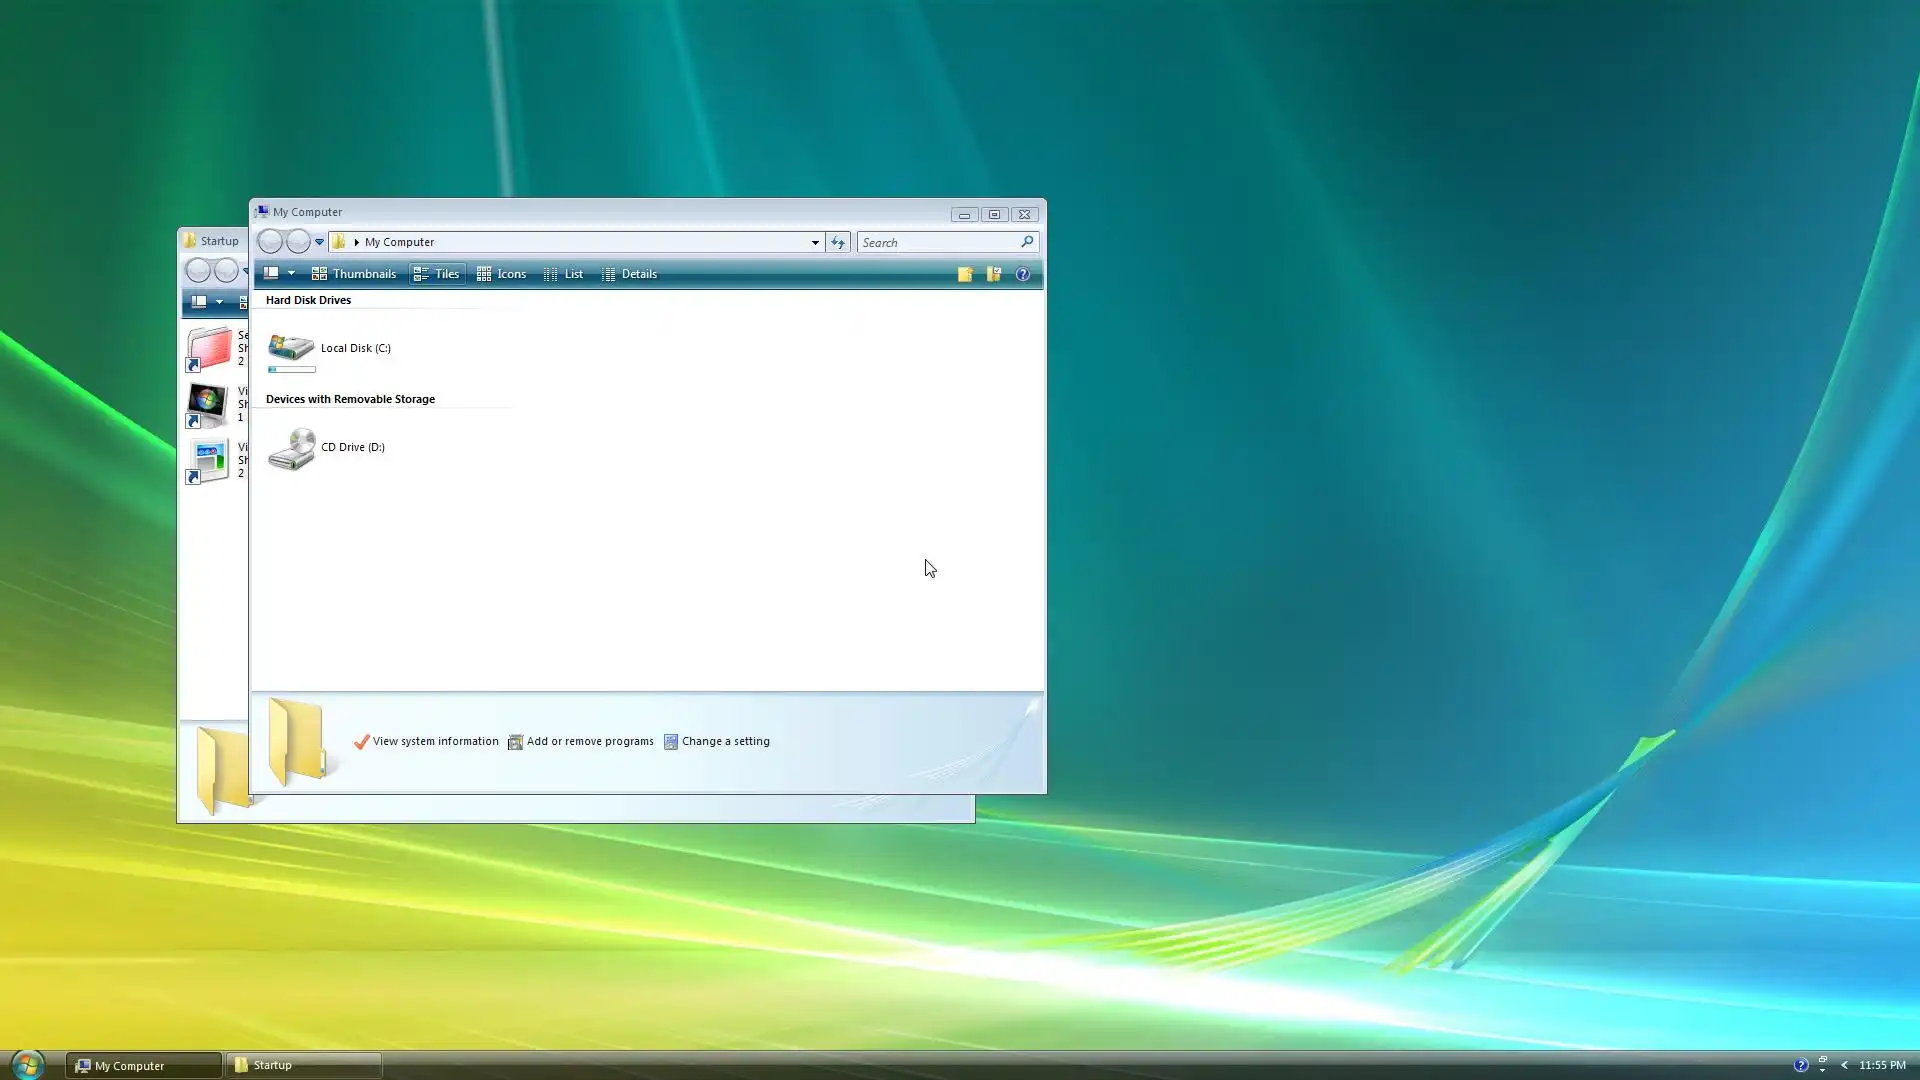This screenshot has height=1080, width=1920.
Task: Switch view to Tiles
Action: [437, 274]
